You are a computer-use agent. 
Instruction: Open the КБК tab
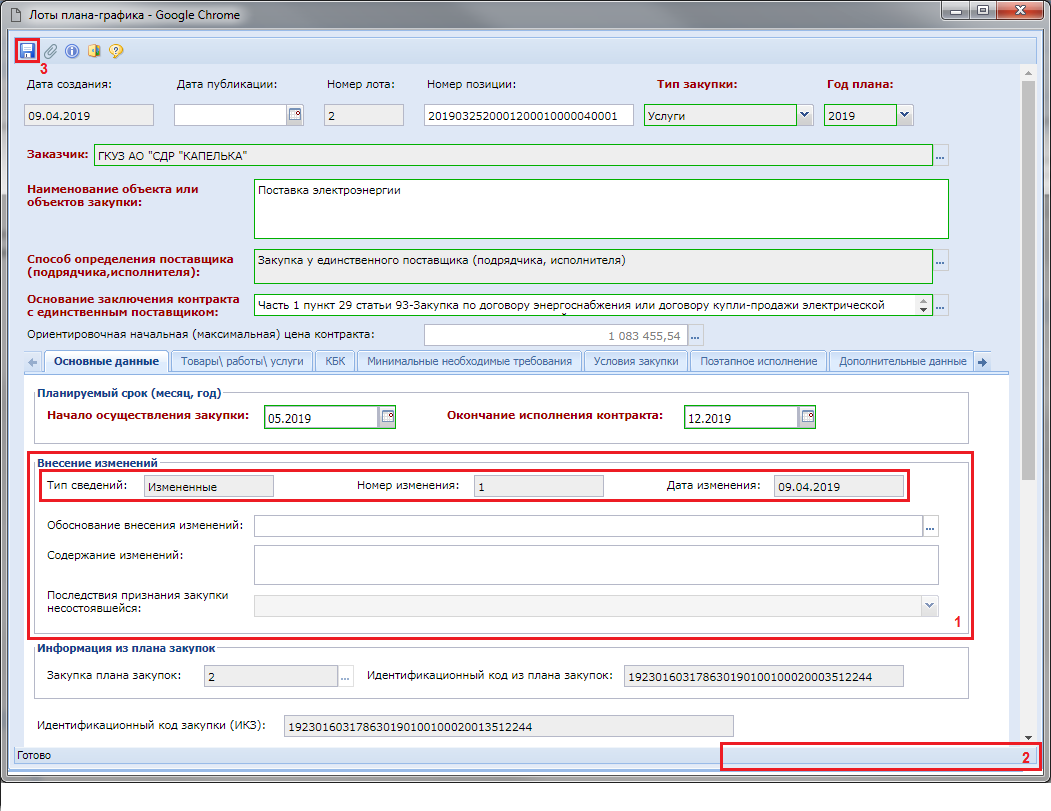point(334,361)
